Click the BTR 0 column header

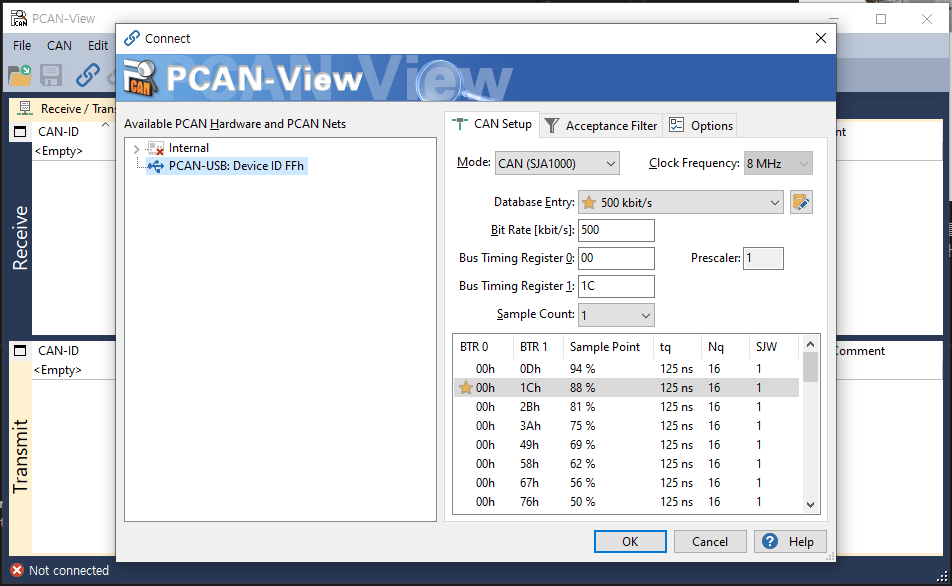(483, 347)
